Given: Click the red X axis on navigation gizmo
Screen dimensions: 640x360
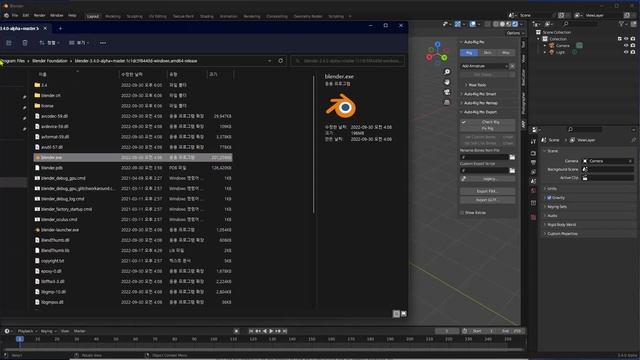Looking at the screenshot, I should [x=429, y=58].
